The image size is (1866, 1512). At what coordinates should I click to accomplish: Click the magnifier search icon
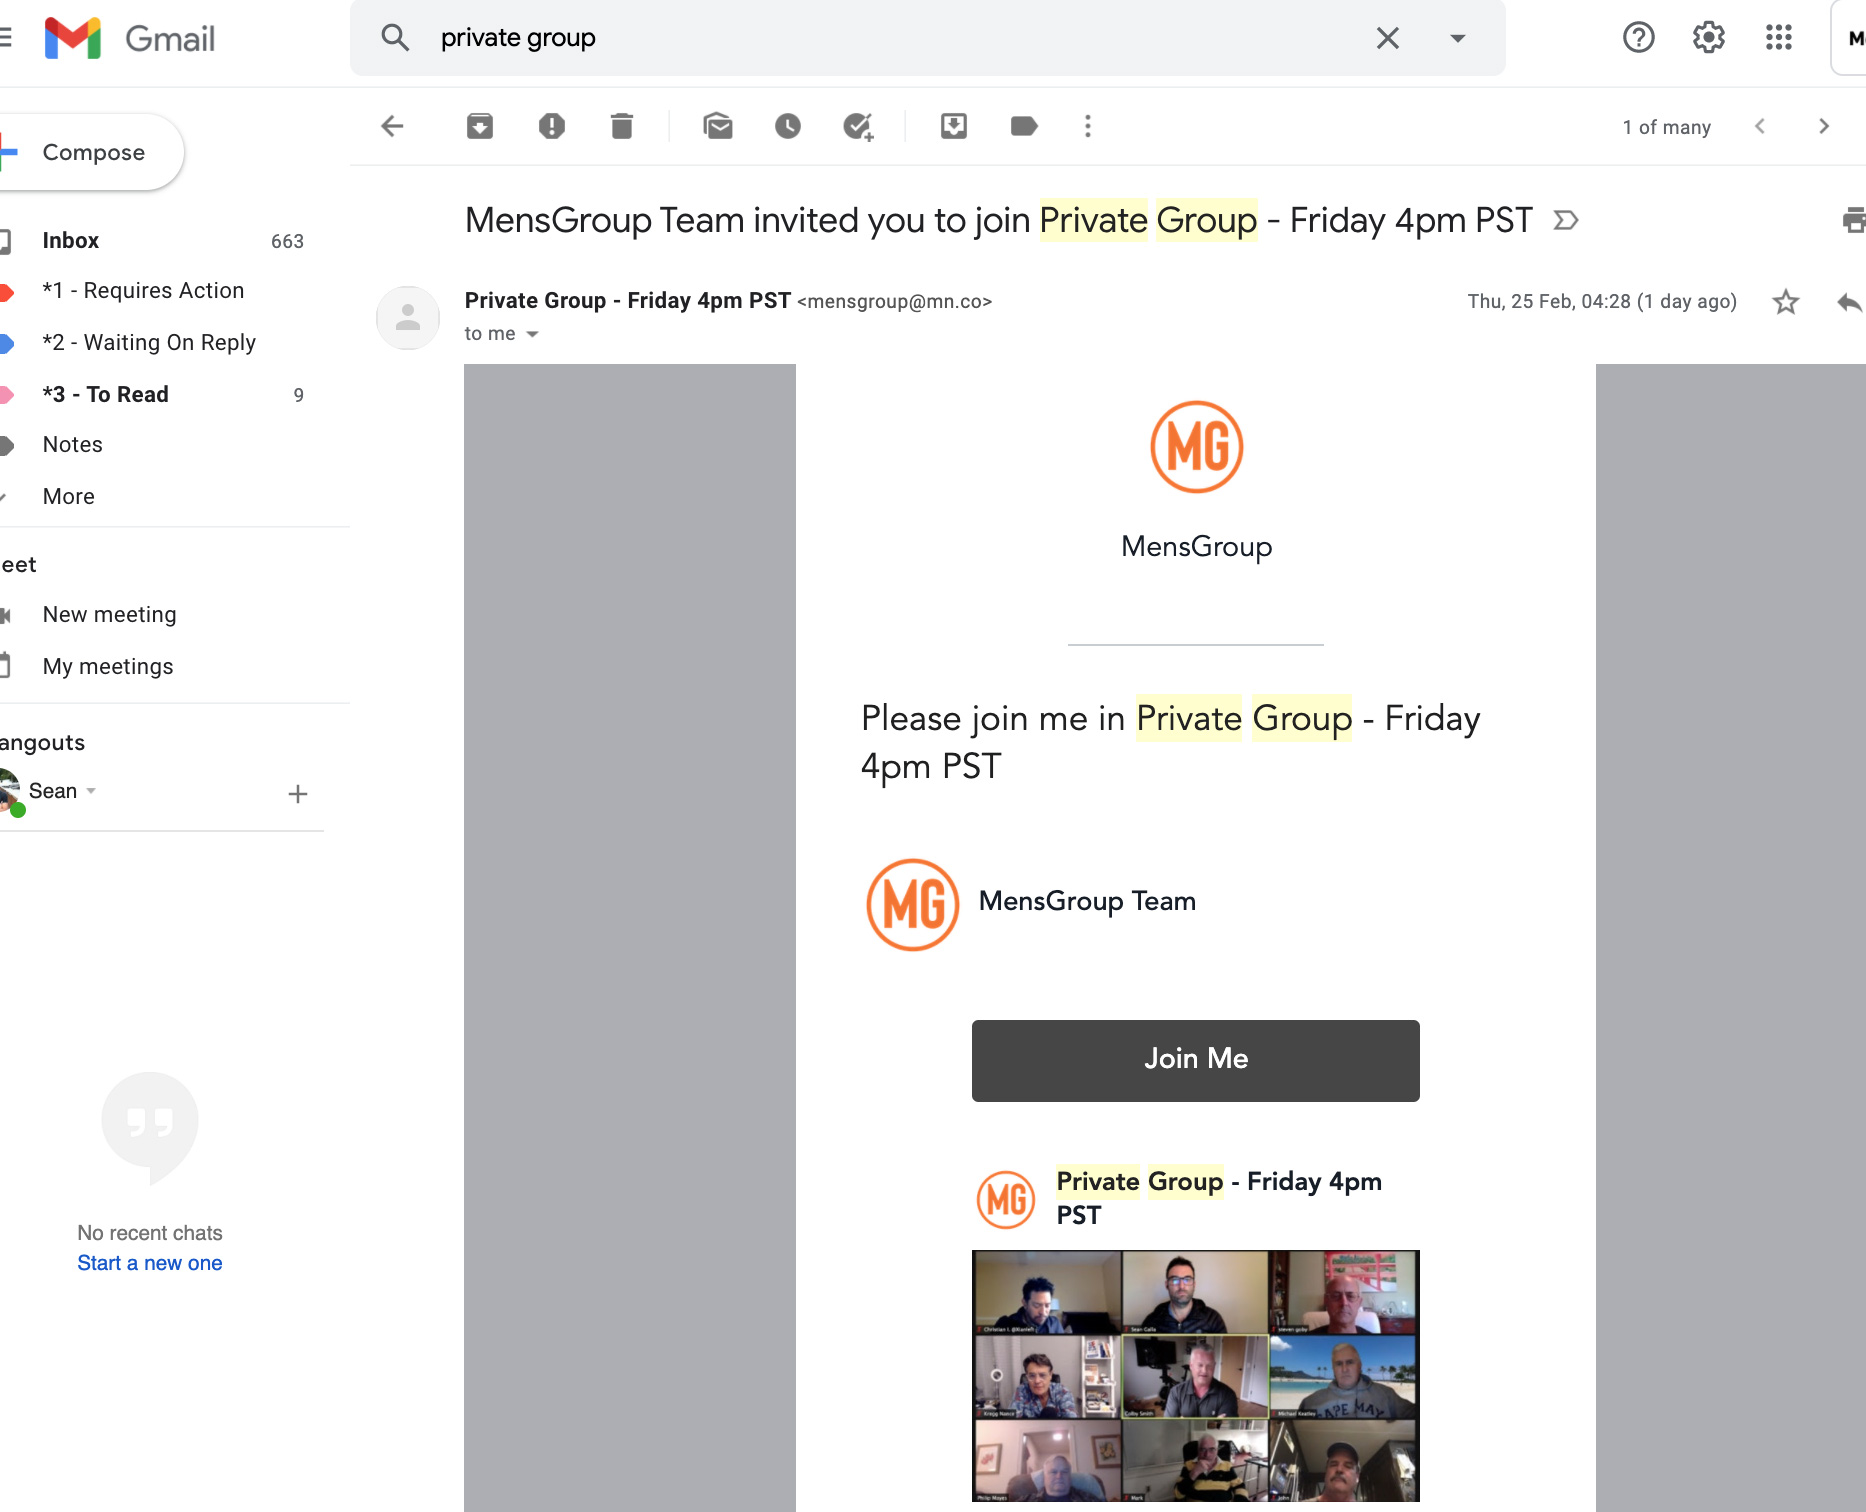coord(396,38)
